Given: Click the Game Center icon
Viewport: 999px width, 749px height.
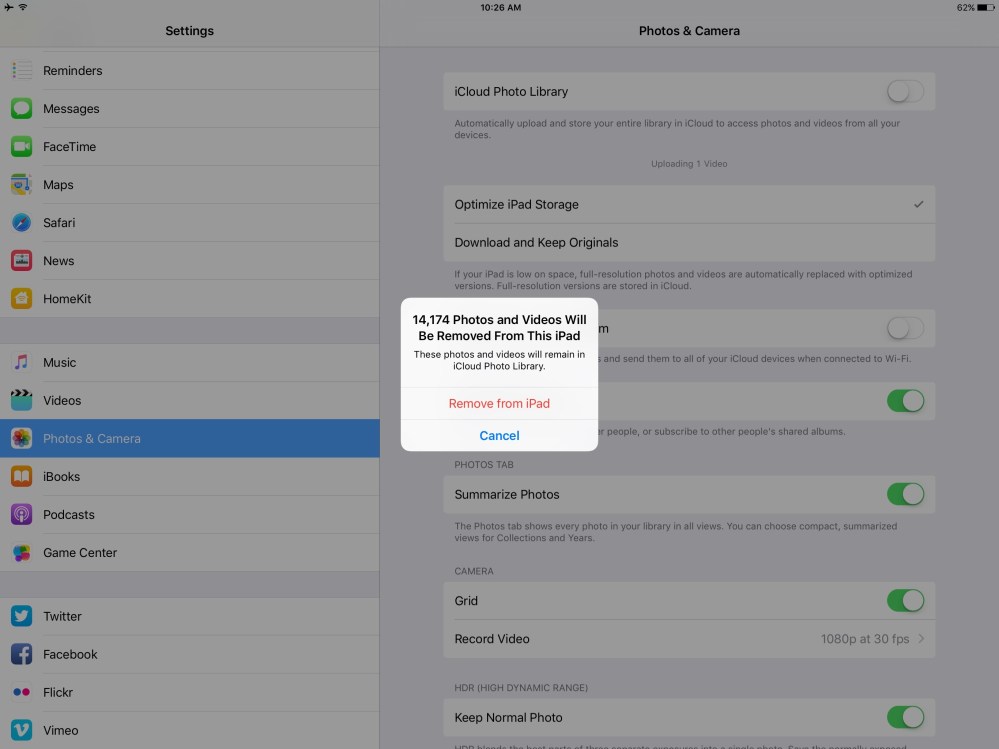Looking at the screenshot, I should click(21, 553).
